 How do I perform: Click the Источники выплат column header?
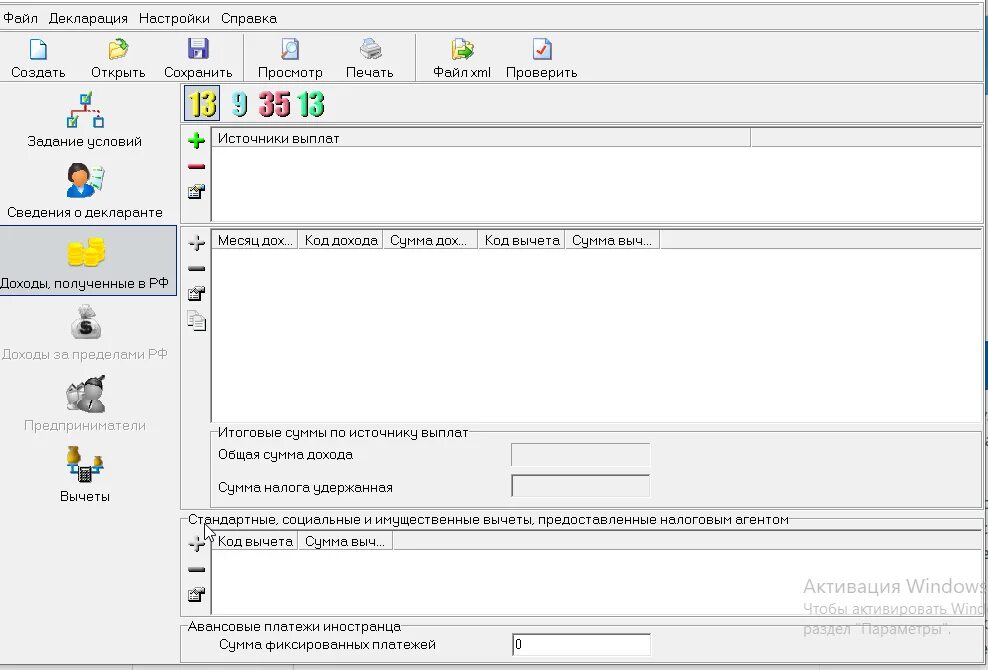click(481, 138)
